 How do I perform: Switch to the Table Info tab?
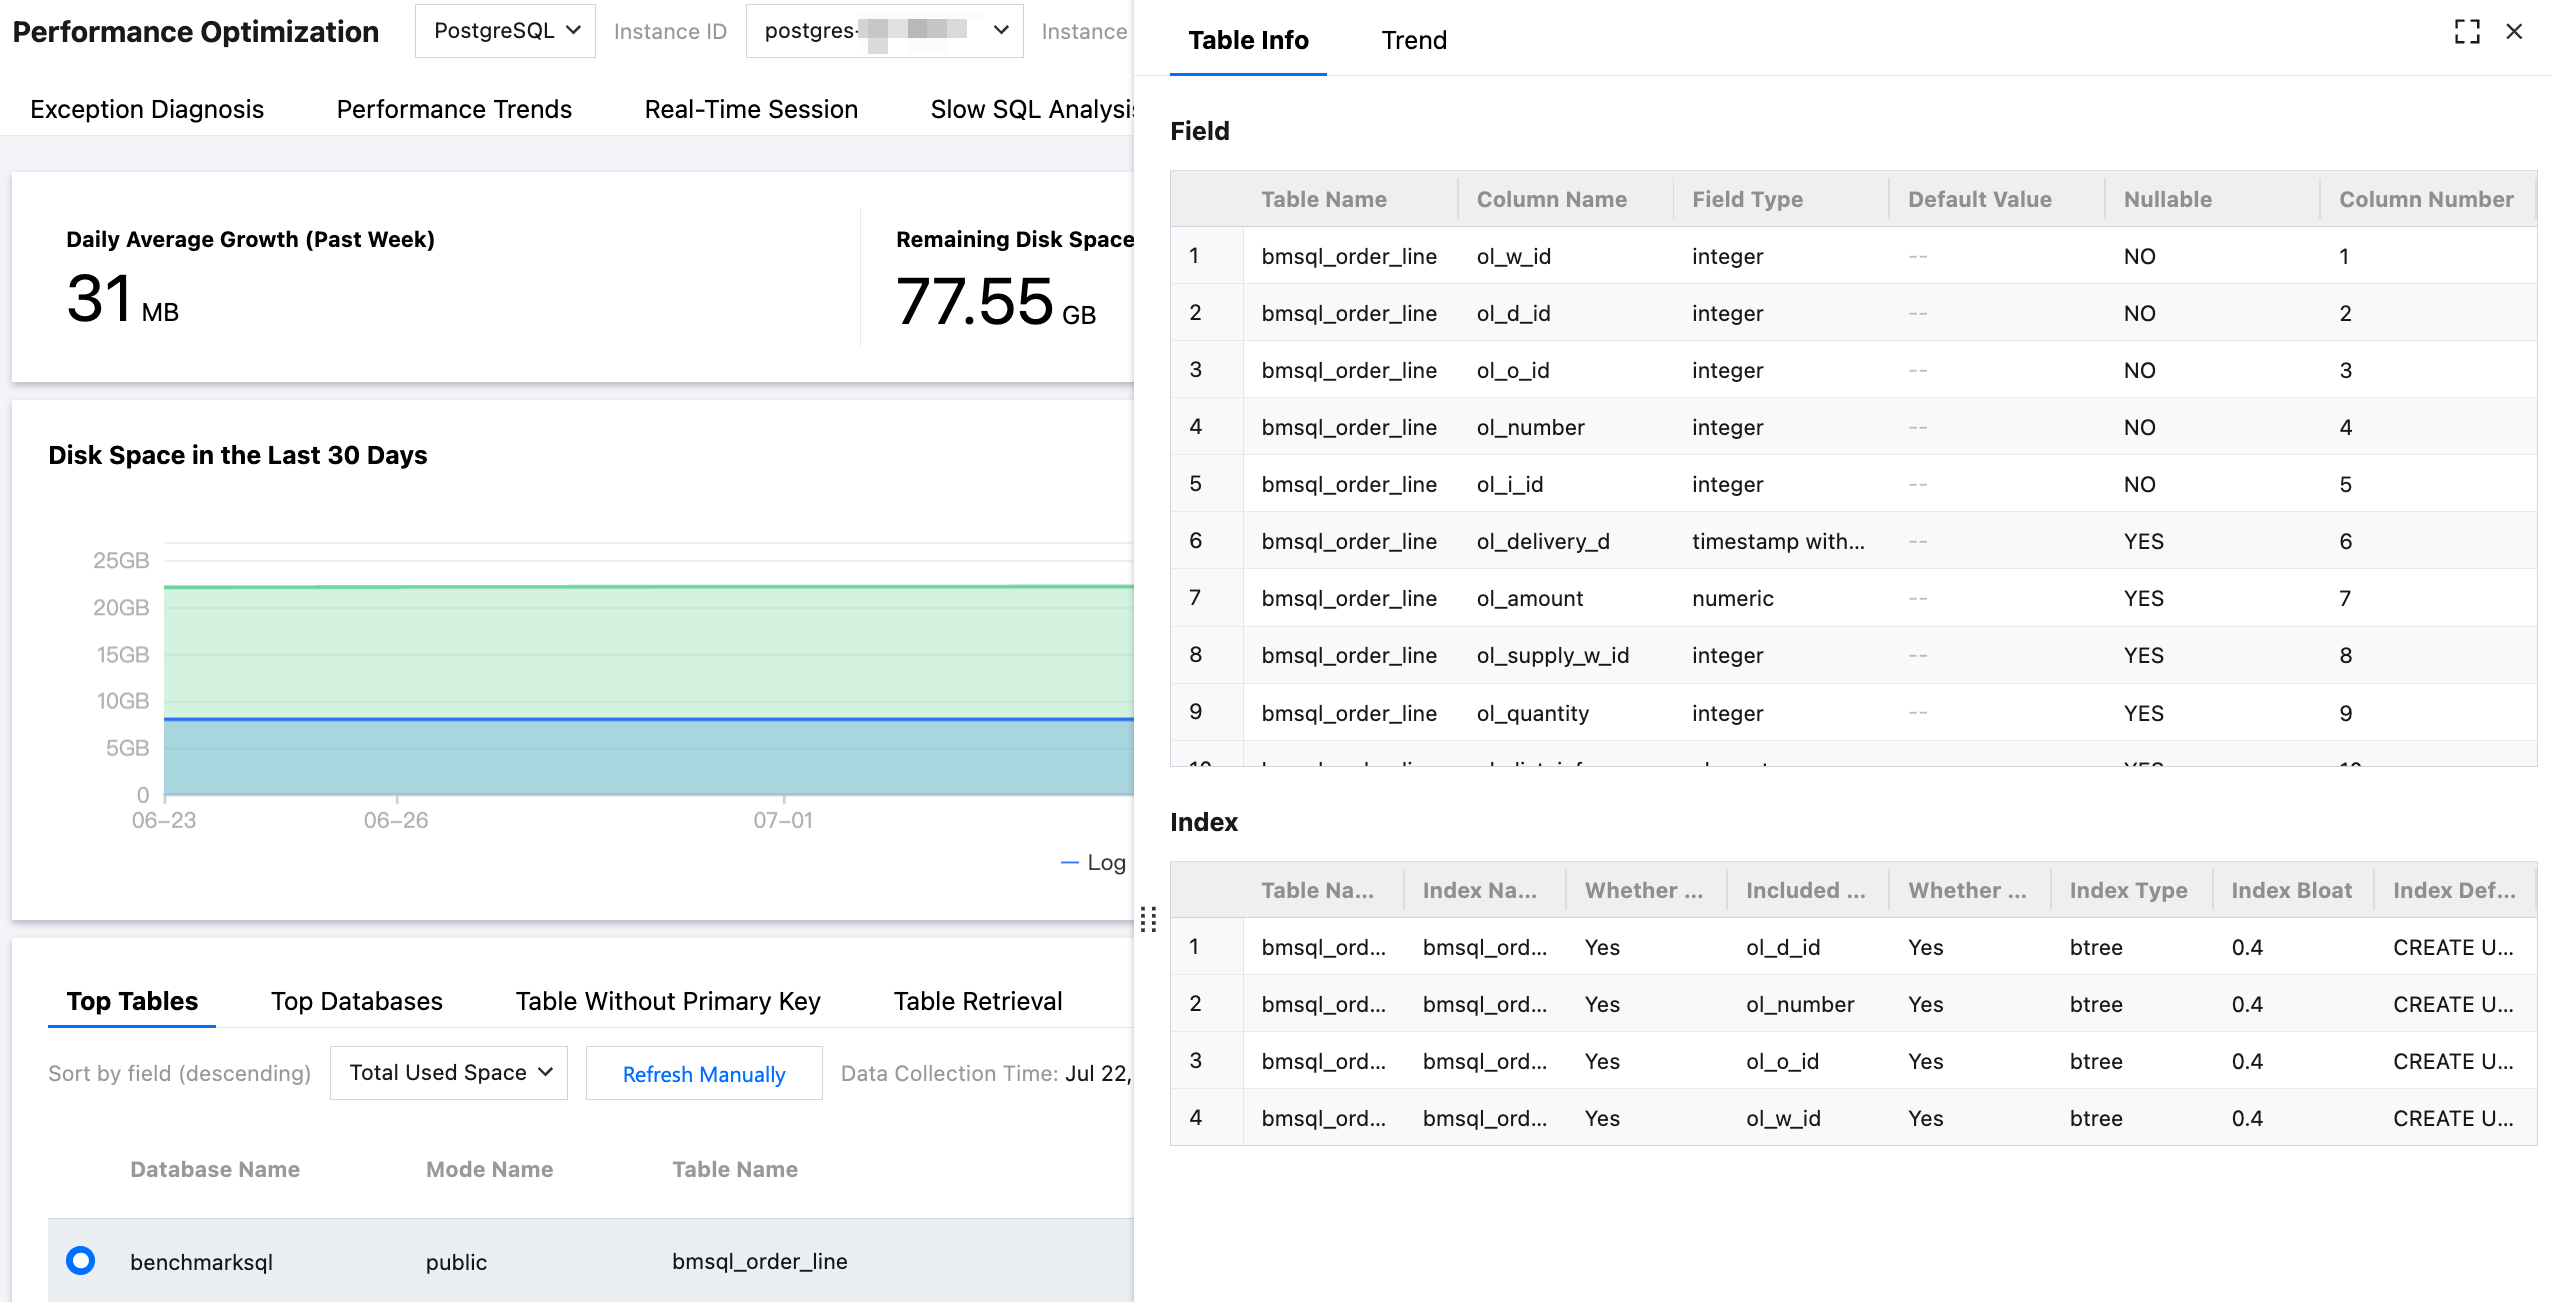(x=1248, y=40)
